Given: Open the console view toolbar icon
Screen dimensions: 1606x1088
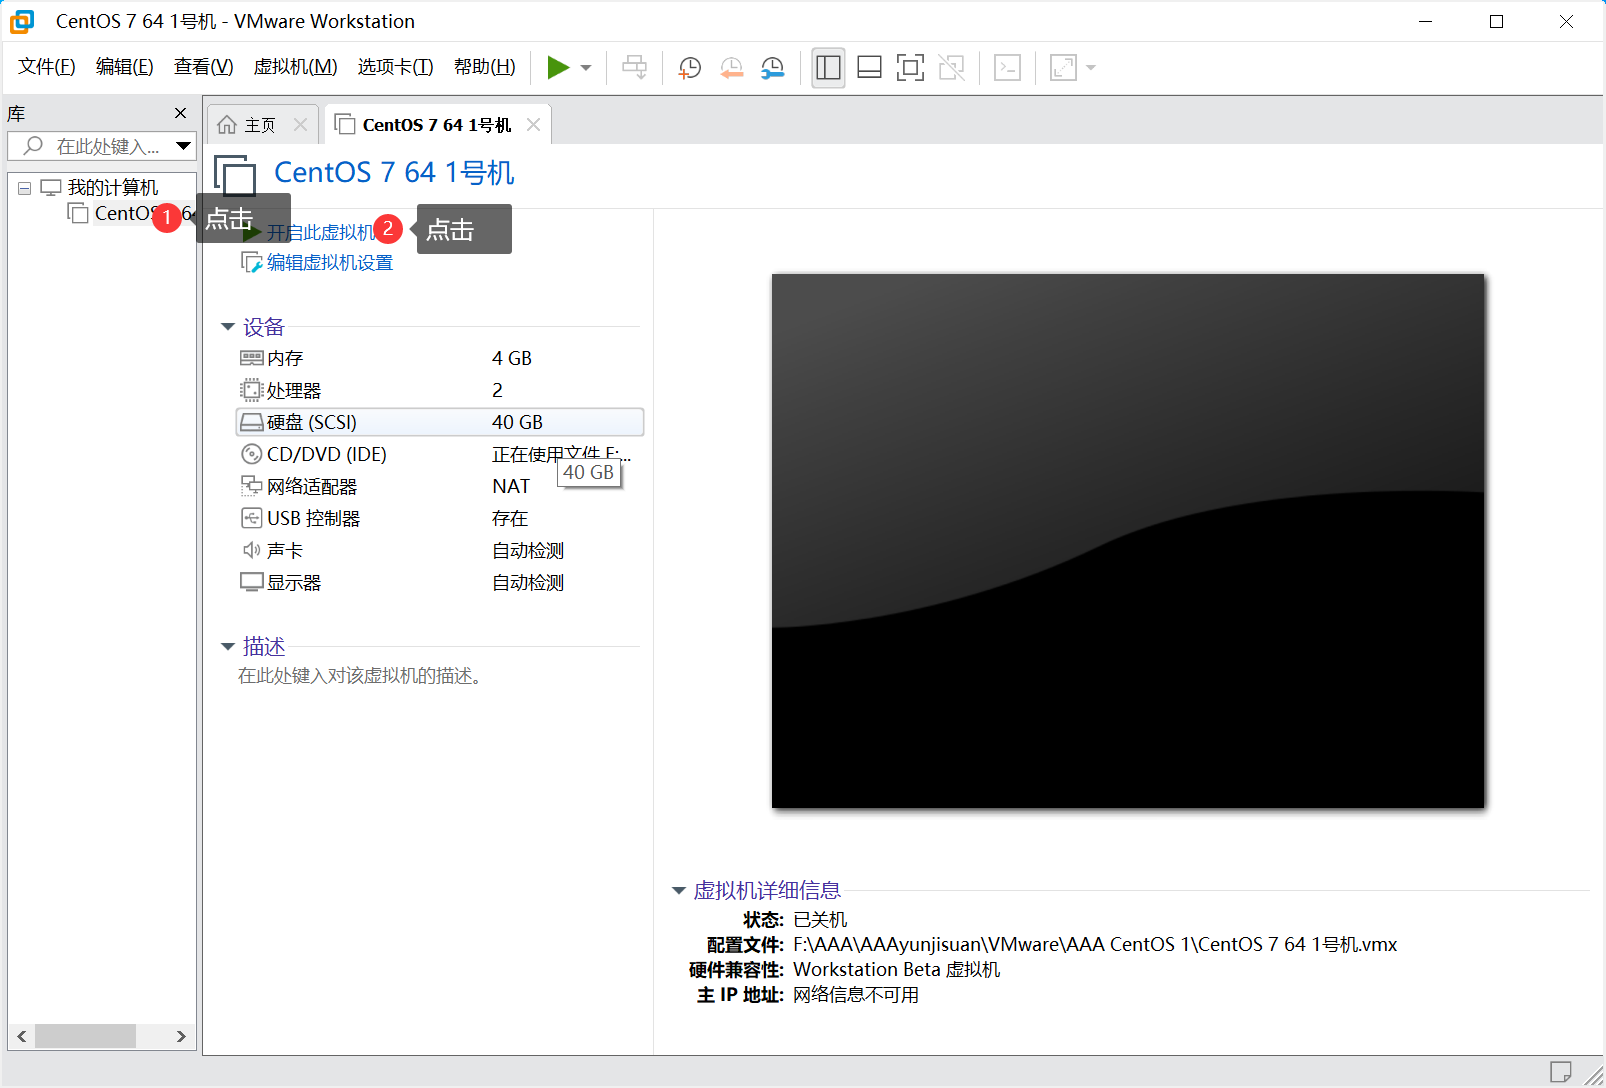Looking at the screenshot, I should (1007, 68).
